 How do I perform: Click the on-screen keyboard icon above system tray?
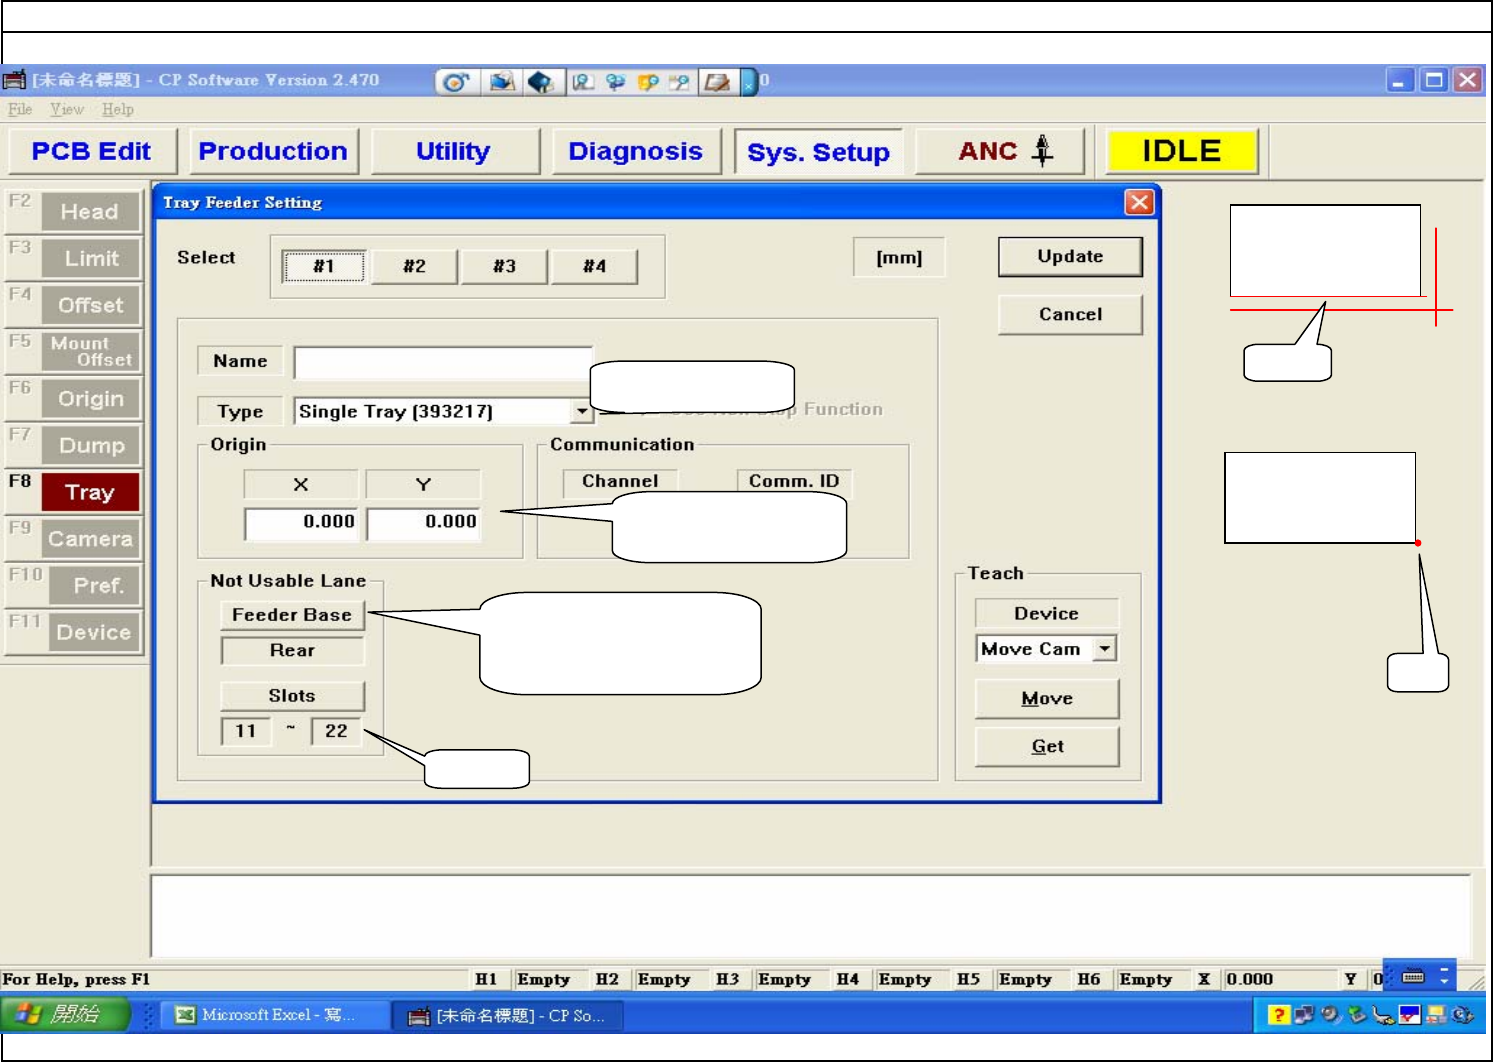1413,976
